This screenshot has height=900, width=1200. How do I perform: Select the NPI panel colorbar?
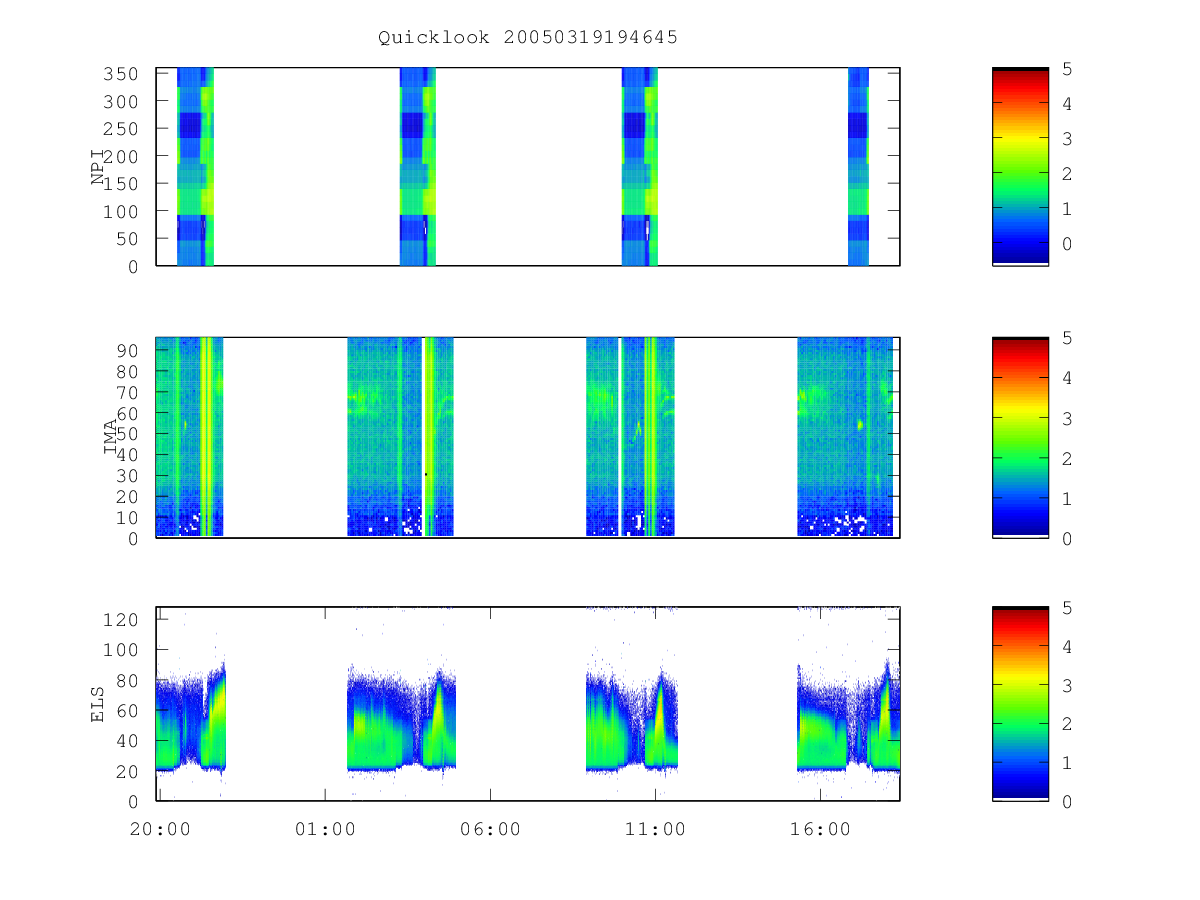pos(1020,166)
